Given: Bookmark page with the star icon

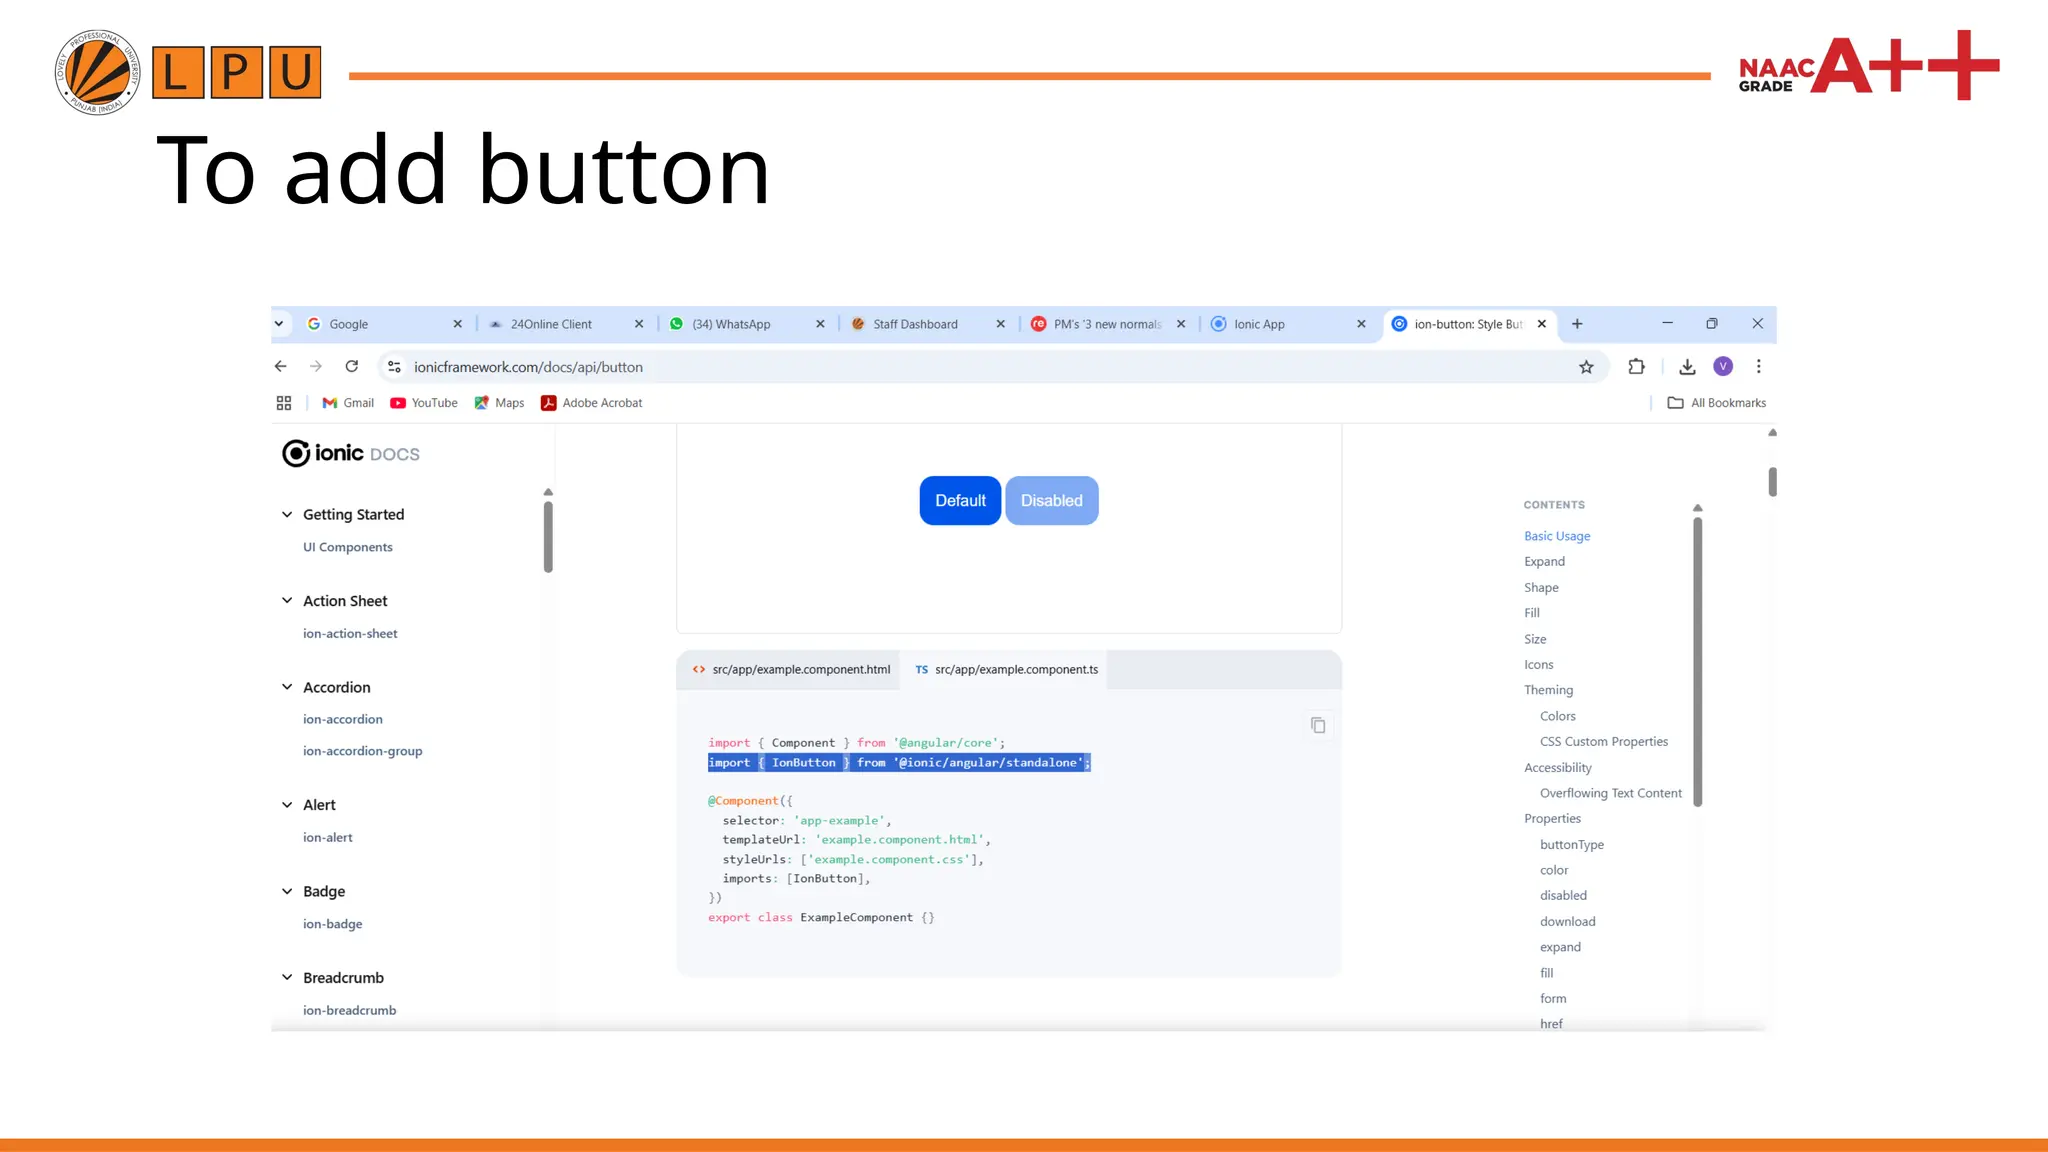Looking at the screenshot, I should pyautogui.click(x=1586, y=367).
